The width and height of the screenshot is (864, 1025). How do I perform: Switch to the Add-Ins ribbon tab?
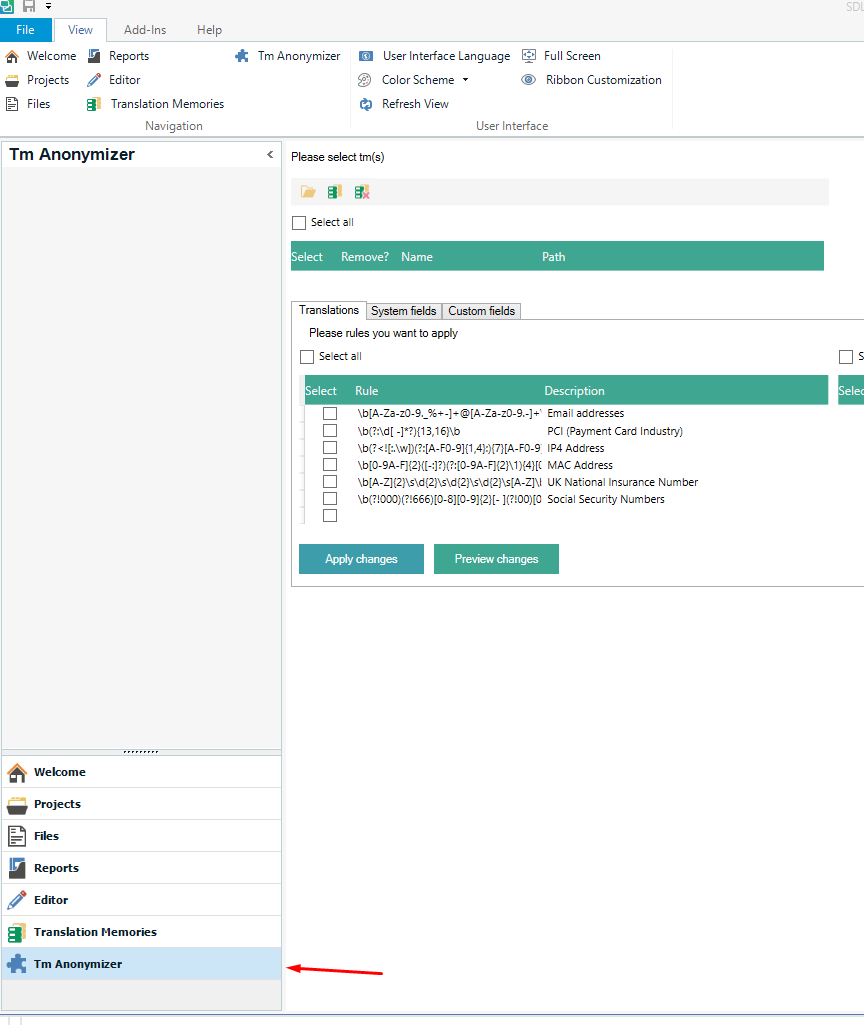[x=145, y=30]
